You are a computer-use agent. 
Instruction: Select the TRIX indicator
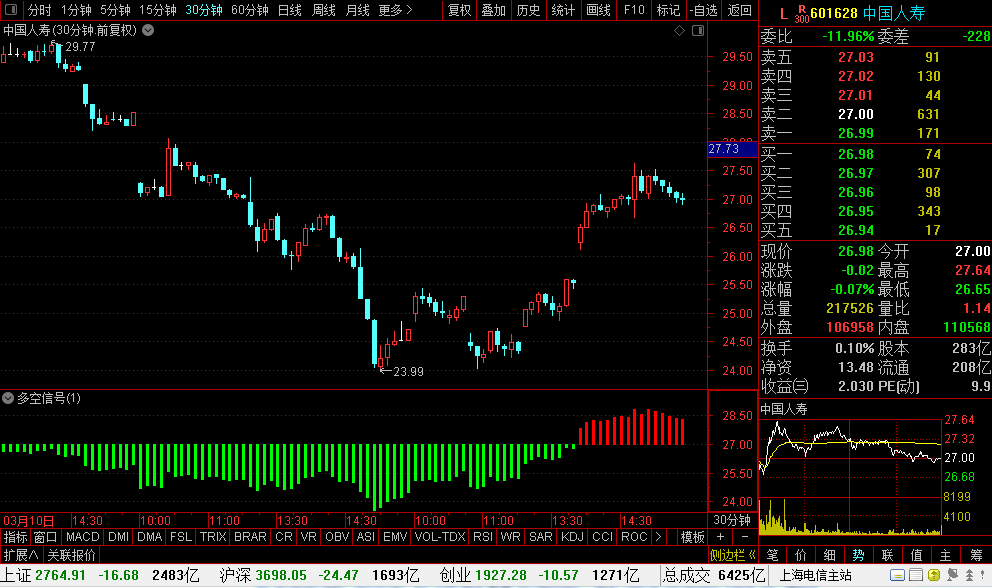click(213, 537)
